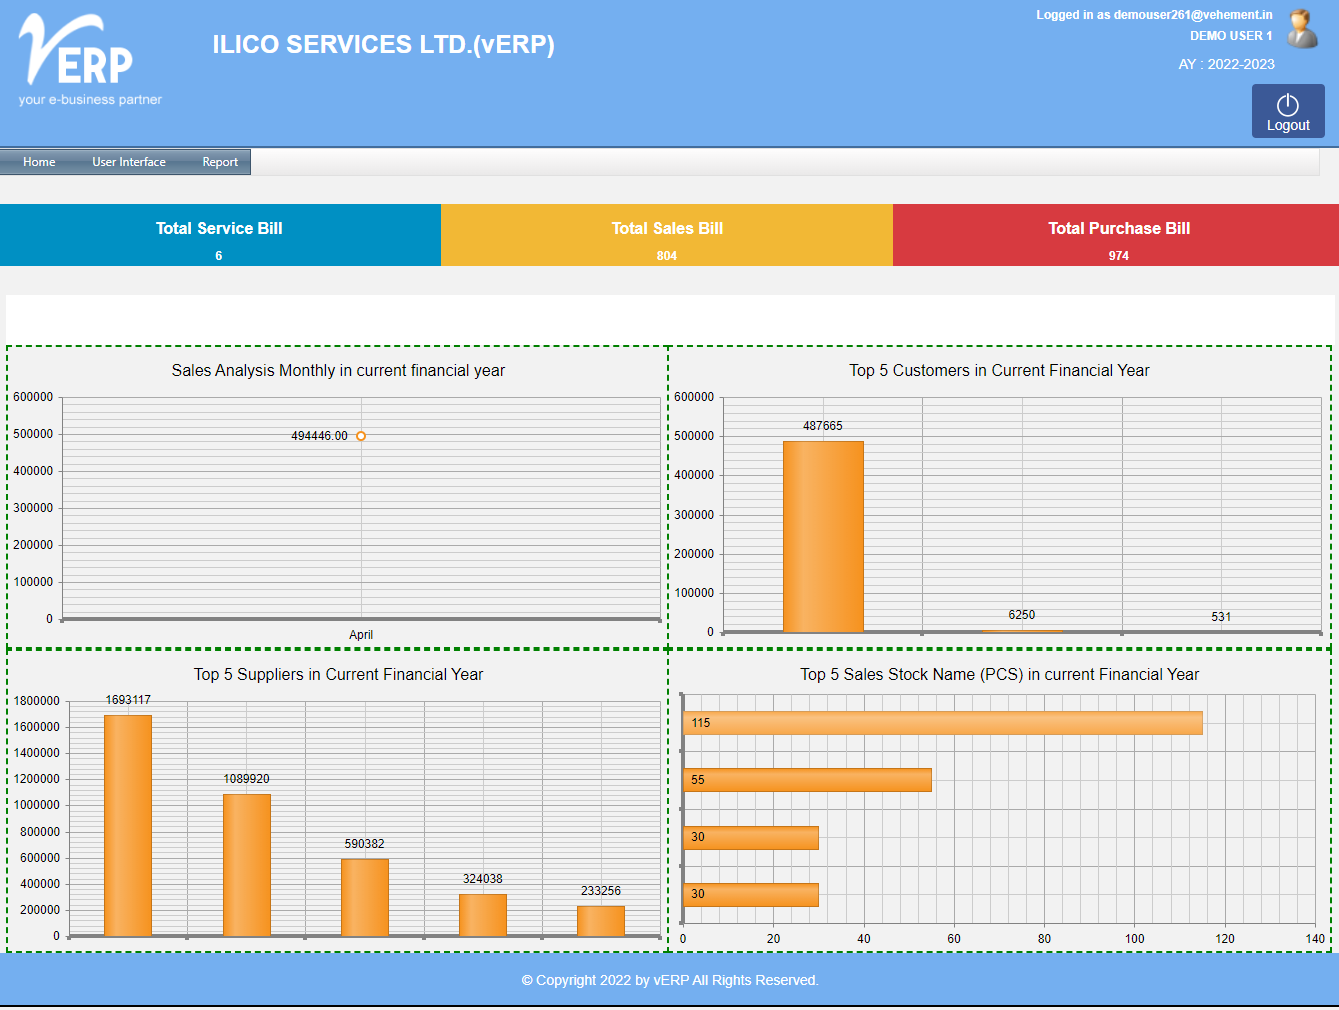Click the 6250 customer value label
1339x1010 pixels.
(1022, 615)
